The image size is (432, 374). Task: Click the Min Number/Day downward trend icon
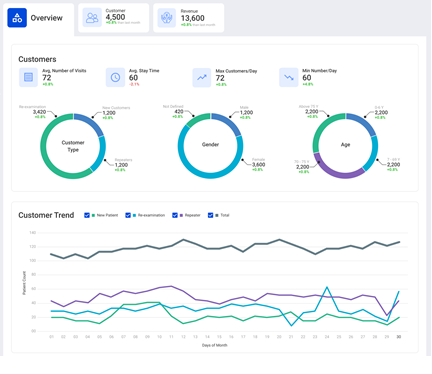pos(289,77)
